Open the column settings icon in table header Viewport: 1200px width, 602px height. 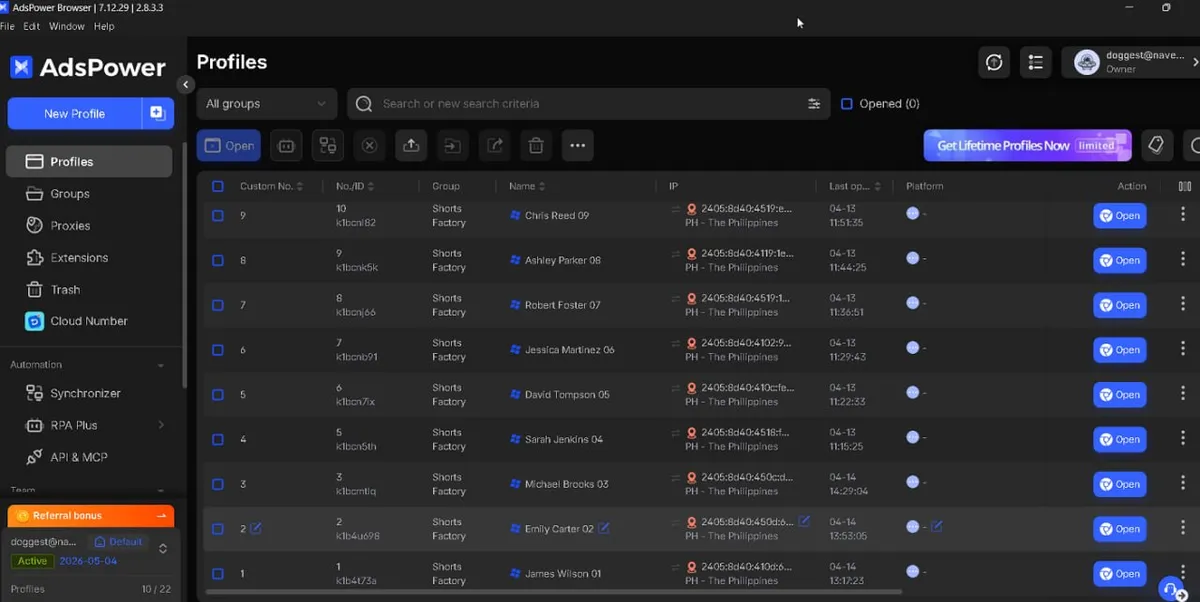pos(1185,186)
